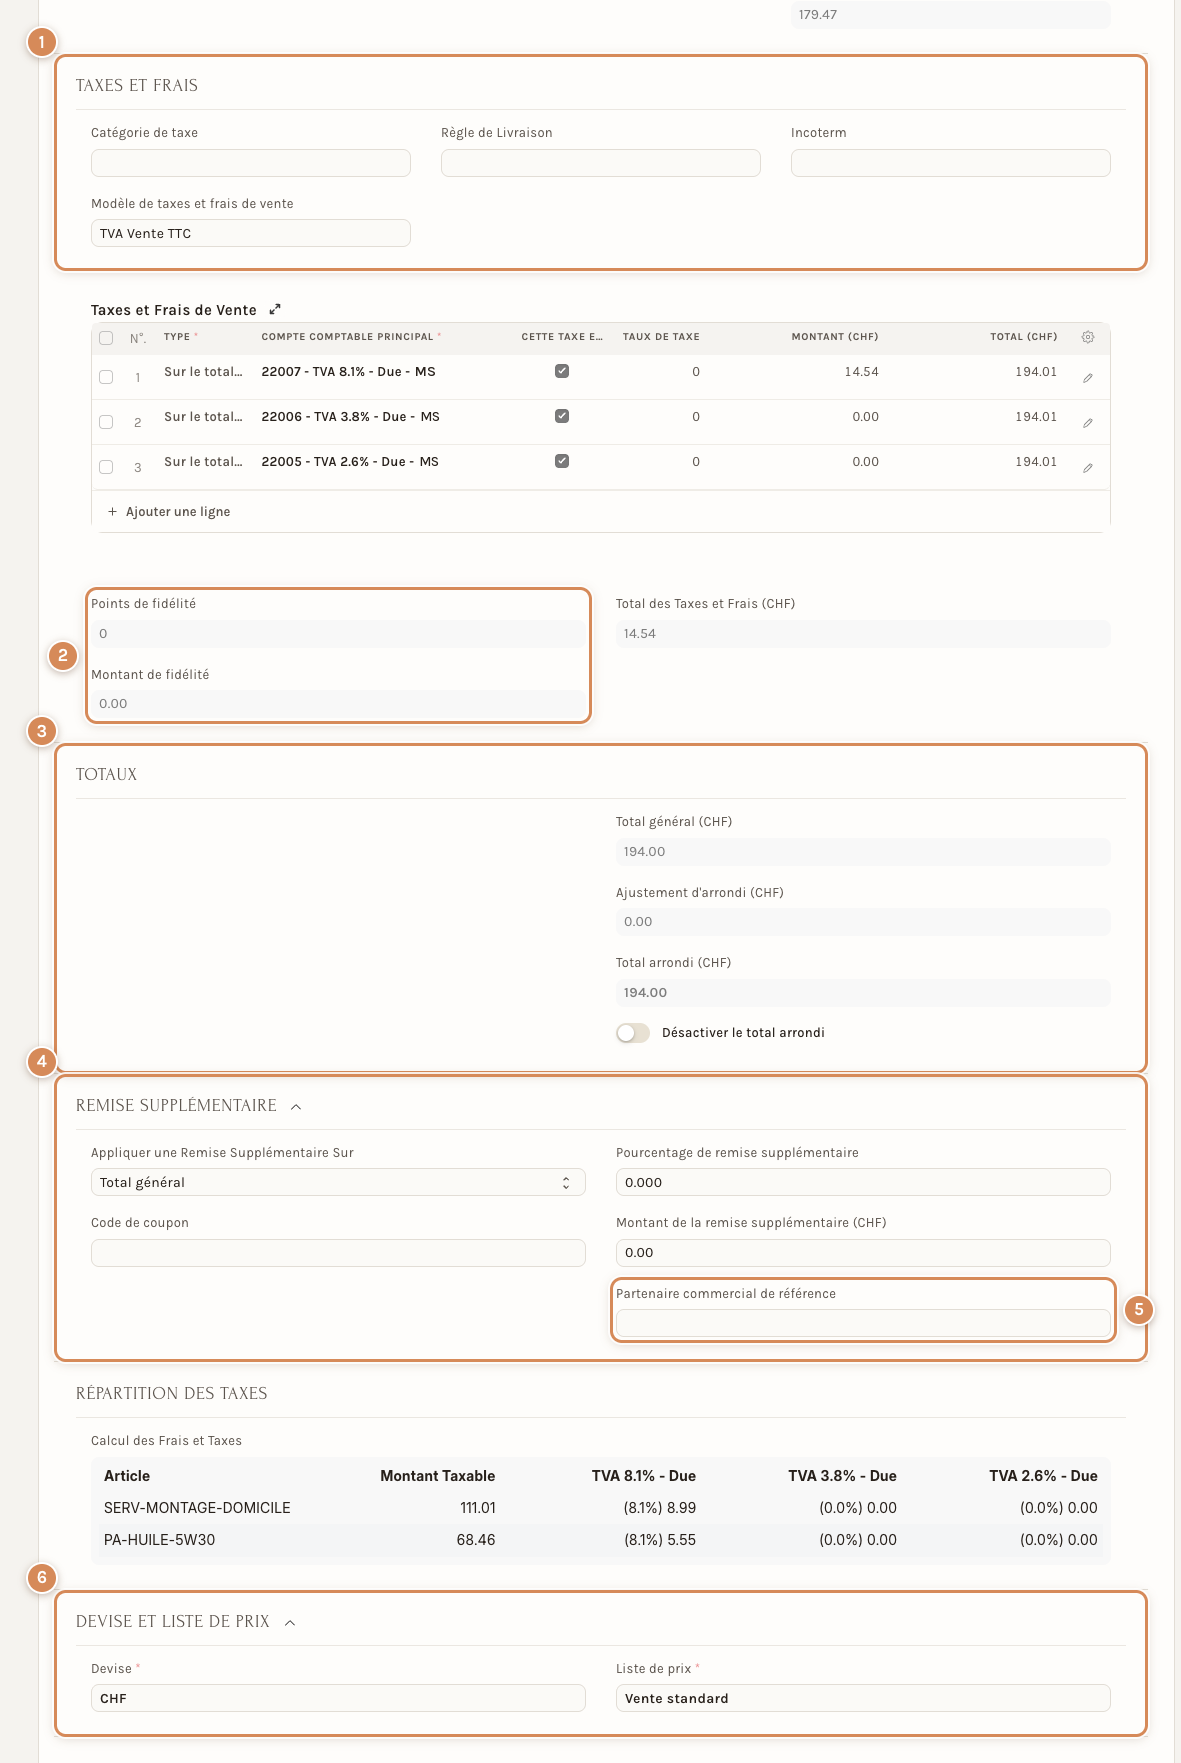The width and height of the screenshot is (1181, 1763).
Task: Click account 22006 - TVA 3.8% - Due - MS
Action: pos(351,417)
